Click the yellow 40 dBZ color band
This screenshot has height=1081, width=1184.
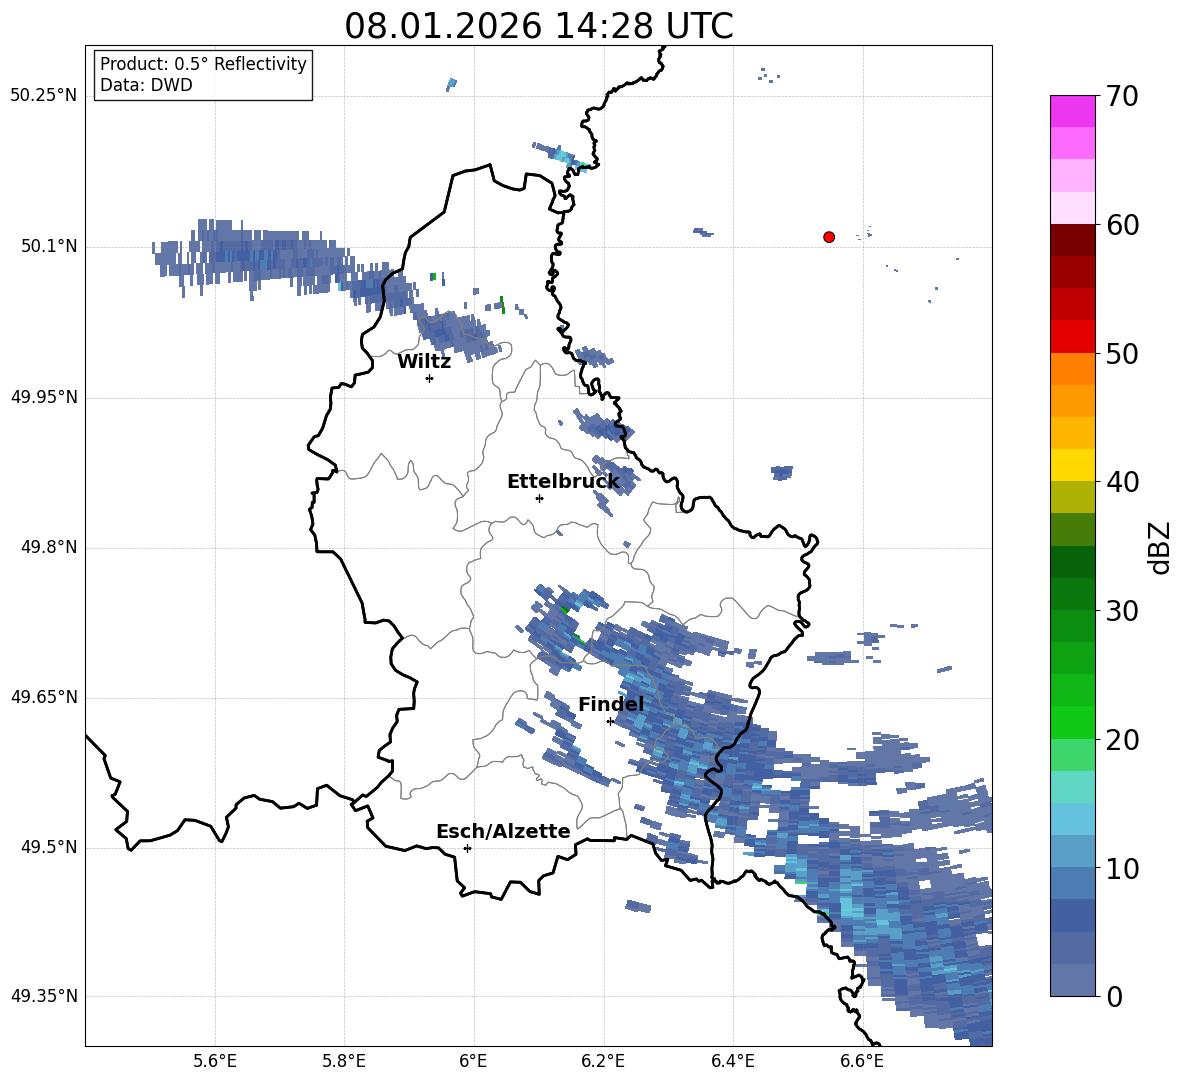point(1072,465)
